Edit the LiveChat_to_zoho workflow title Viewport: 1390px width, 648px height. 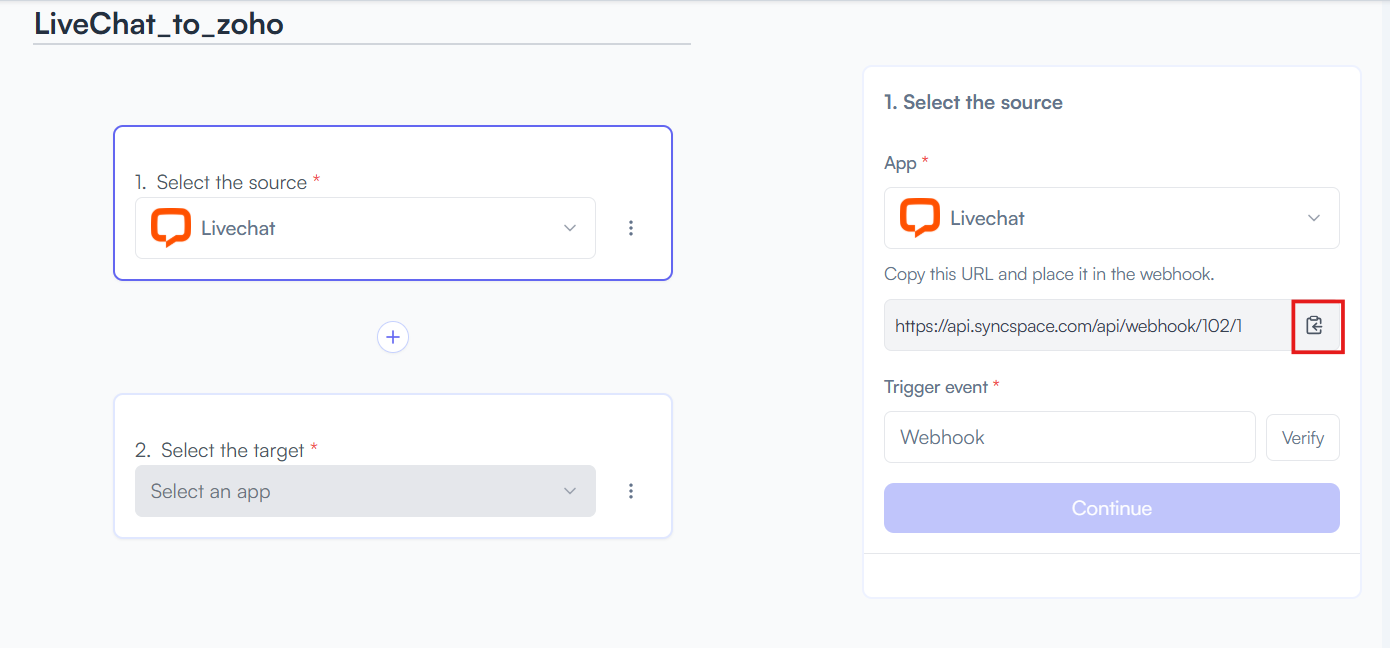pos(159,24)
